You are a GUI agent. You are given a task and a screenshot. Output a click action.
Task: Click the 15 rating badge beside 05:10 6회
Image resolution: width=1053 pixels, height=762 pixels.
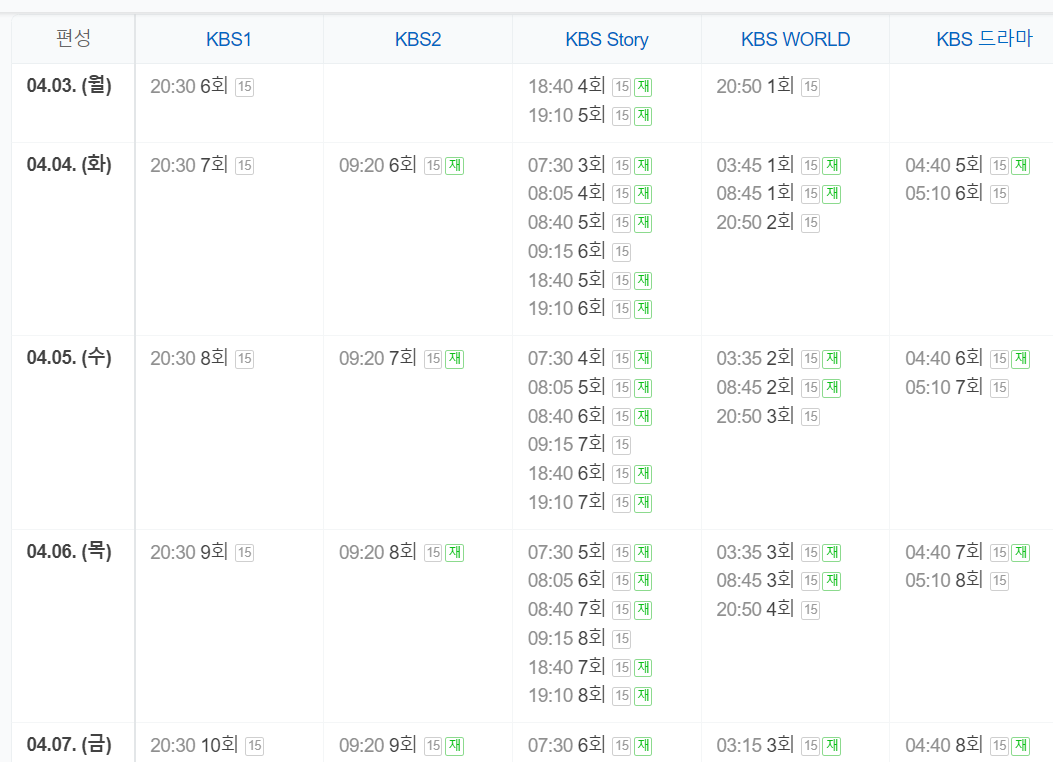[x=999, y=194]
